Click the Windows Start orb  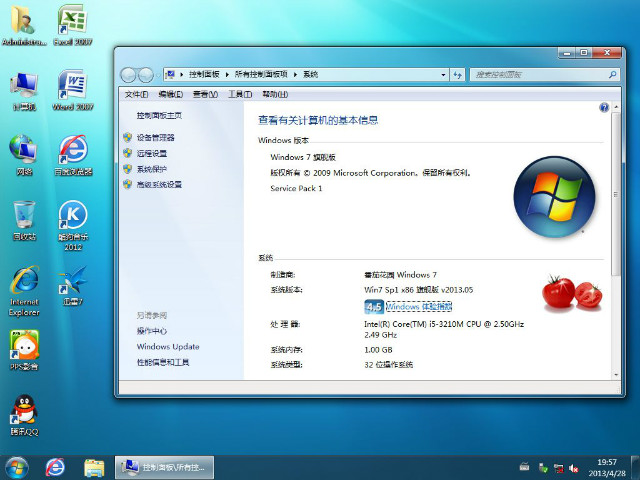tap(17, 468)
